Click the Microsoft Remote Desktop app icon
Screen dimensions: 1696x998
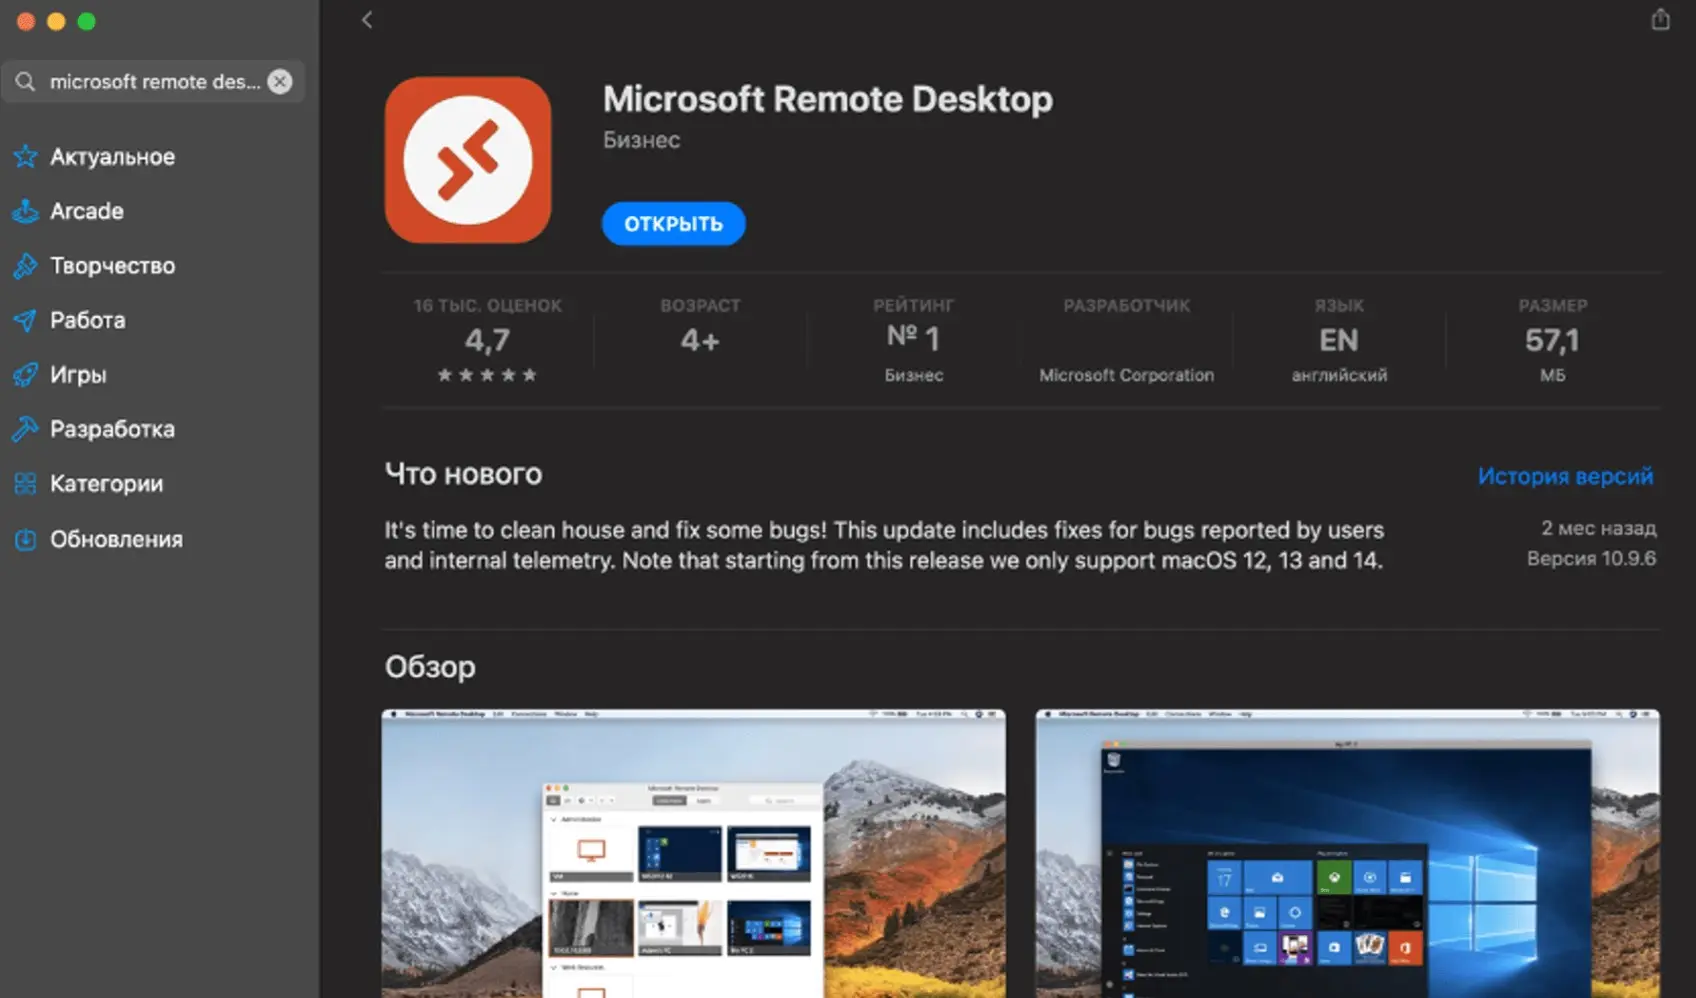(x=468, y=160)
